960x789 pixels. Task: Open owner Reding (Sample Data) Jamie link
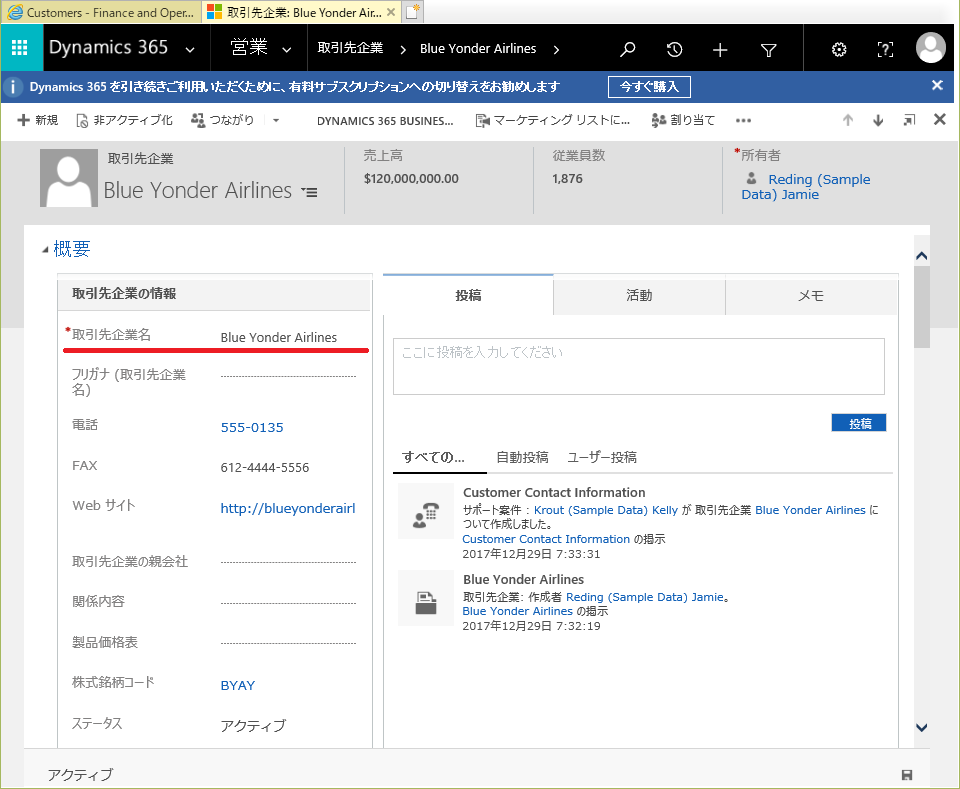click(806, 187)
